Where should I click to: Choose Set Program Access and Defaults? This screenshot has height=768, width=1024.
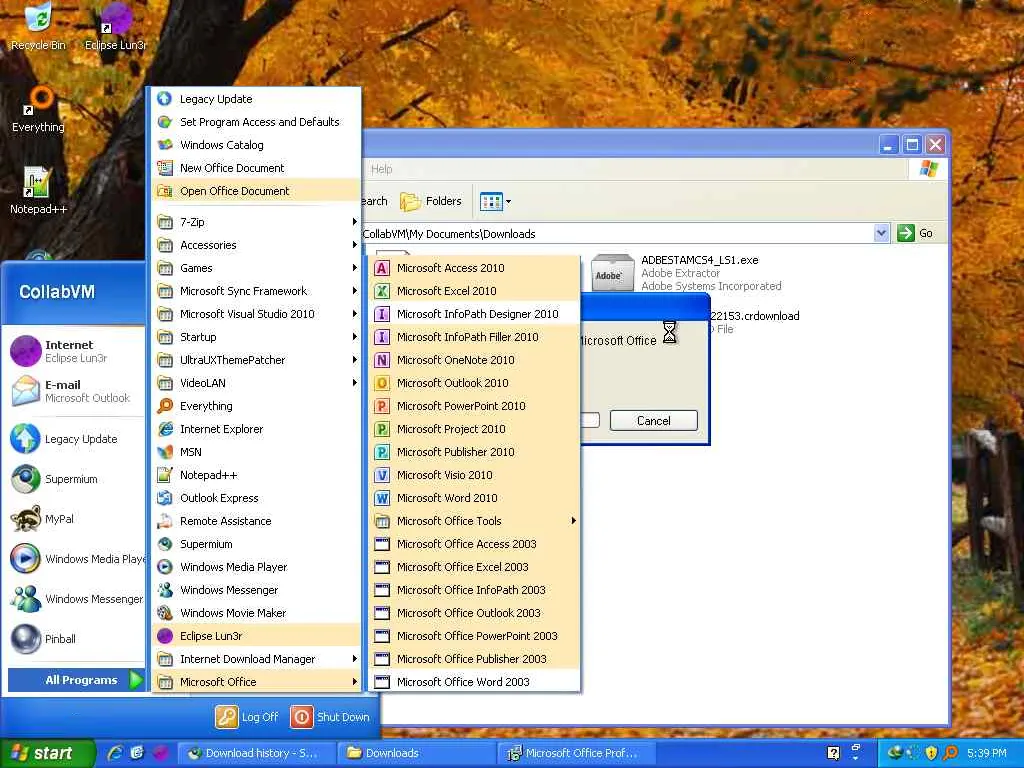(257, 121)
